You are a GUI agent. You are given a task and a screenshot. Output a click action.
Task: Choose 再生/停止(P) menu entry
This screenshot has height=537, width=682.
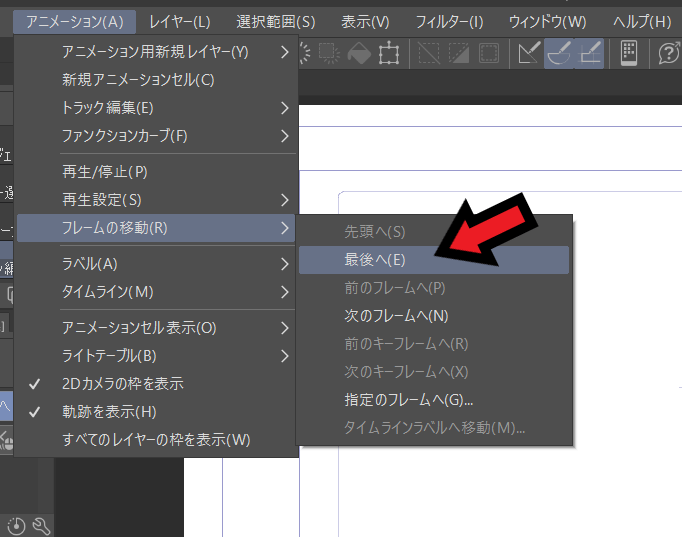point(156,172)
